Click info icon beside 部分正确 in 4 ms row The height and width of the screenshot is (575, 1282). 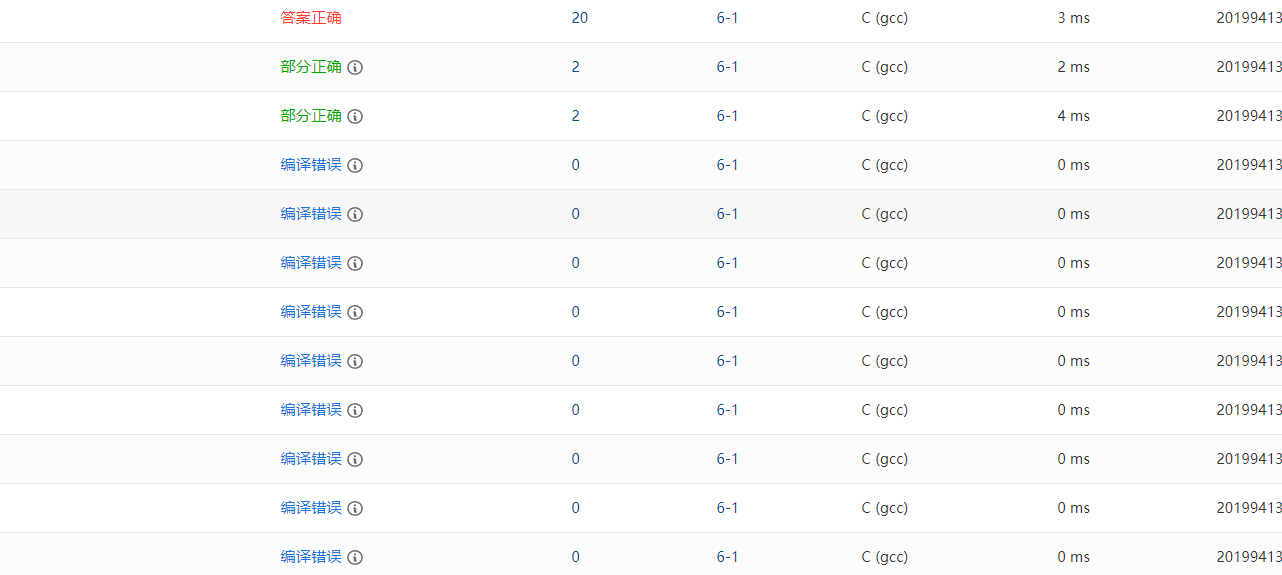(355, 117)
